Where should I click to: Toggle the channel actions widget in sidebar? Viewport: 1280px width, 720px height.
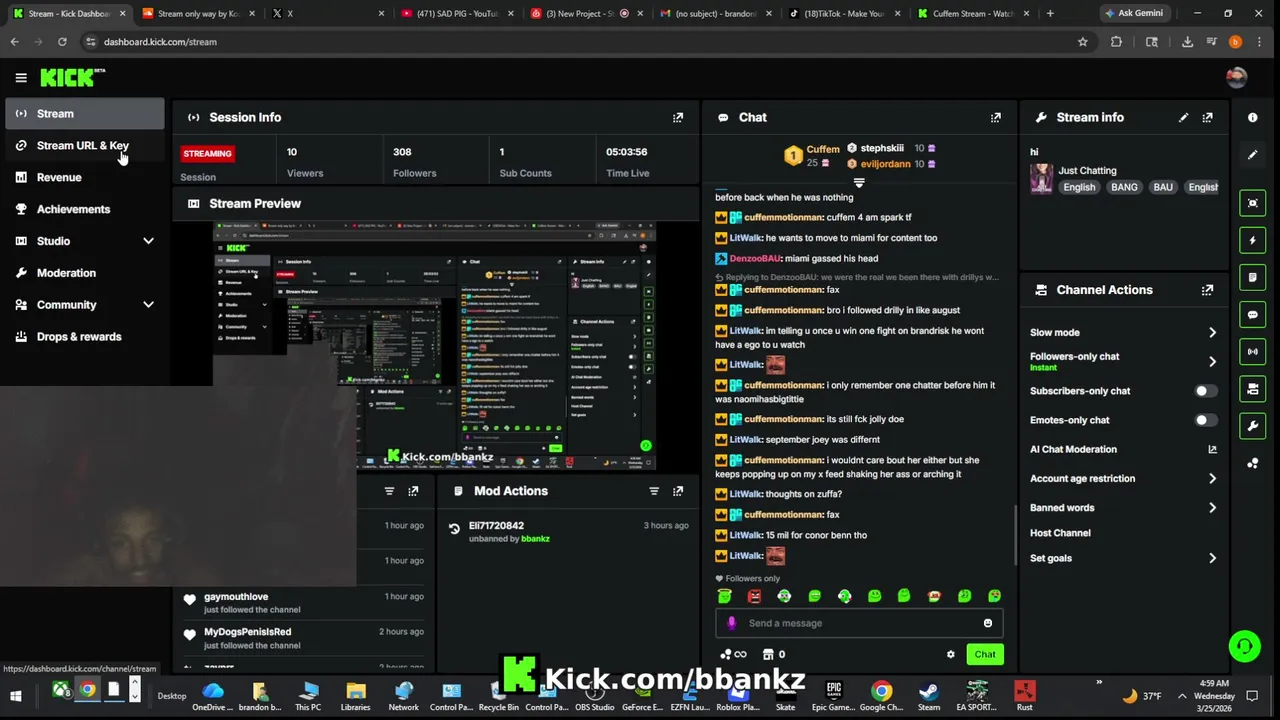pos(1253,388)
